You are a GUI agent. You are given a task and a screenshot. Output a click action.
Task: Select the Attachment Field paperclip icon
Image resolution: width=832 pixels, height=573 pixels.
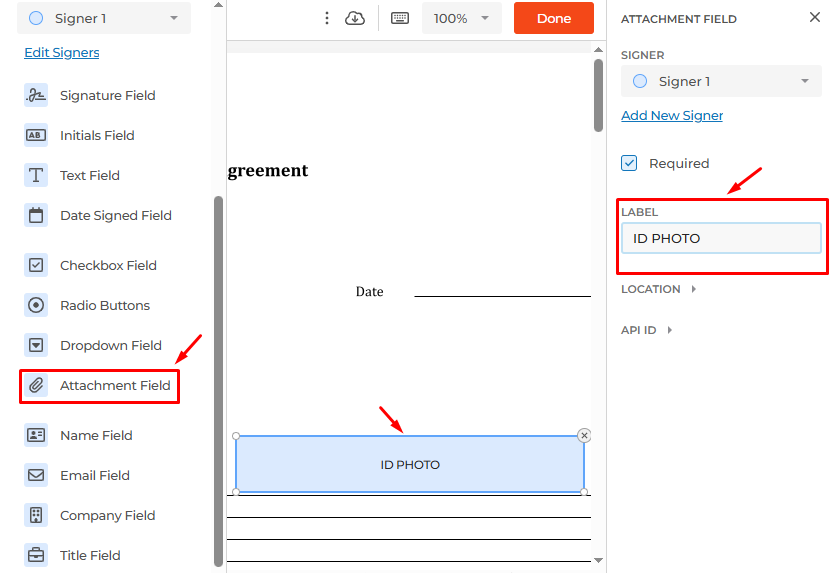[36, 385]
